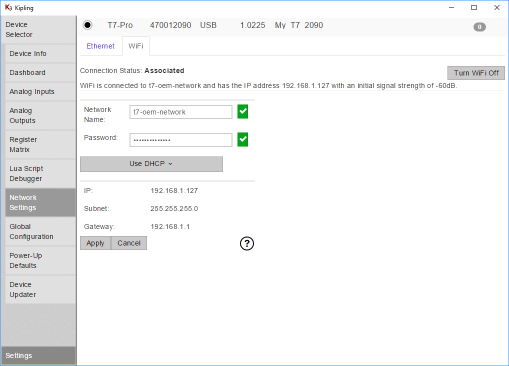
Task: Open Device Info in sidebar
Action: click(x=40, y=54)
